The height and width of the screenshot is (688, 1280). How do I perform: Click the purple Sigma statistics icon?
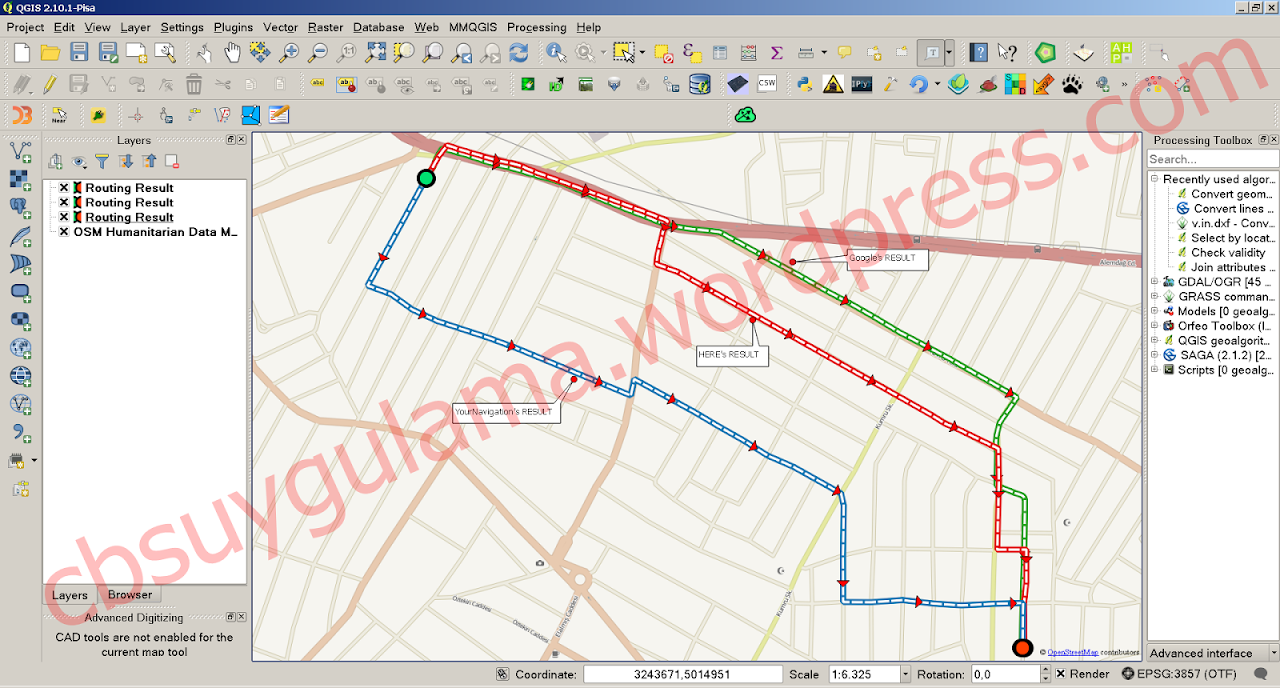777,52
